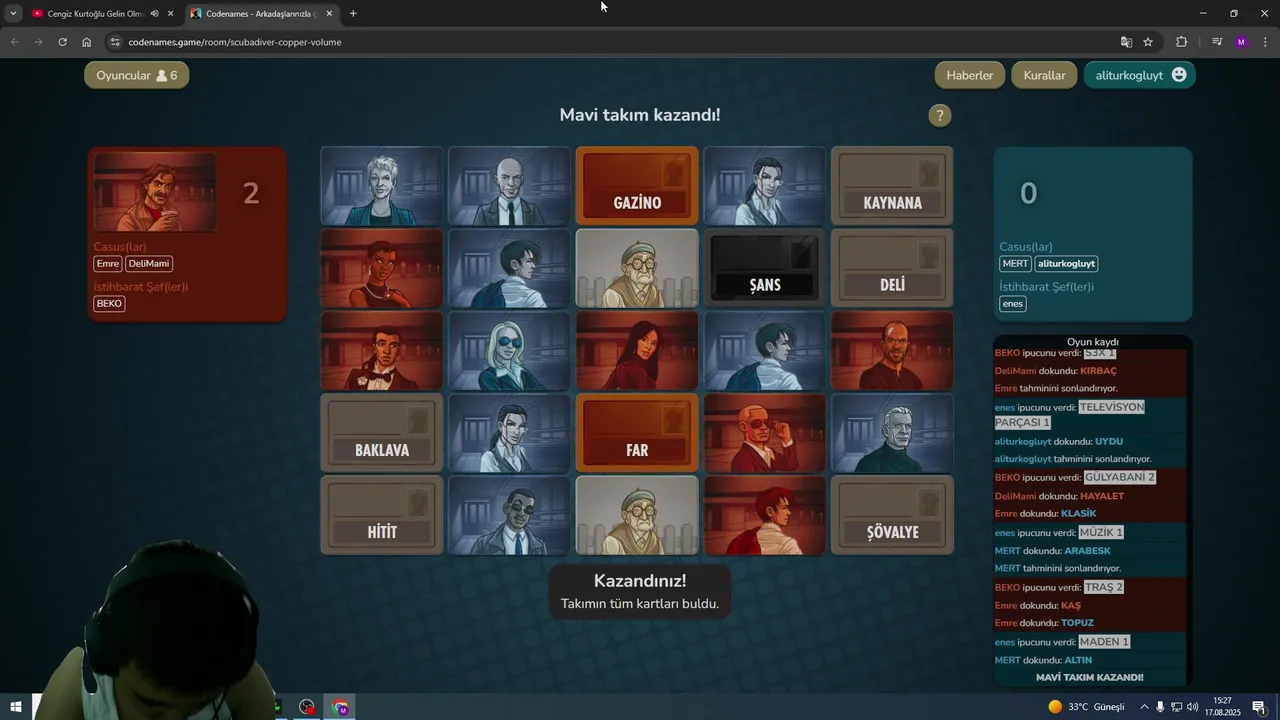
Task: Click blue team player tag MERT
Action: [1015, 264]
